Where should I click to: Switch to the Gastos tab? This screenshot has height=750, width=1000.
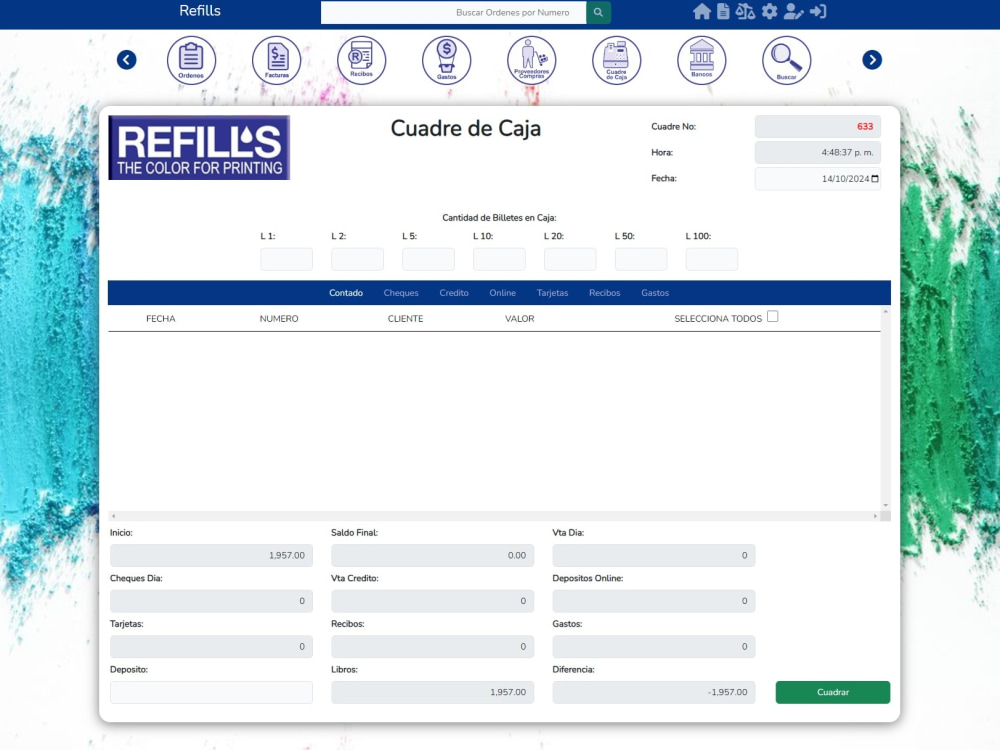[x=655, y=293]
